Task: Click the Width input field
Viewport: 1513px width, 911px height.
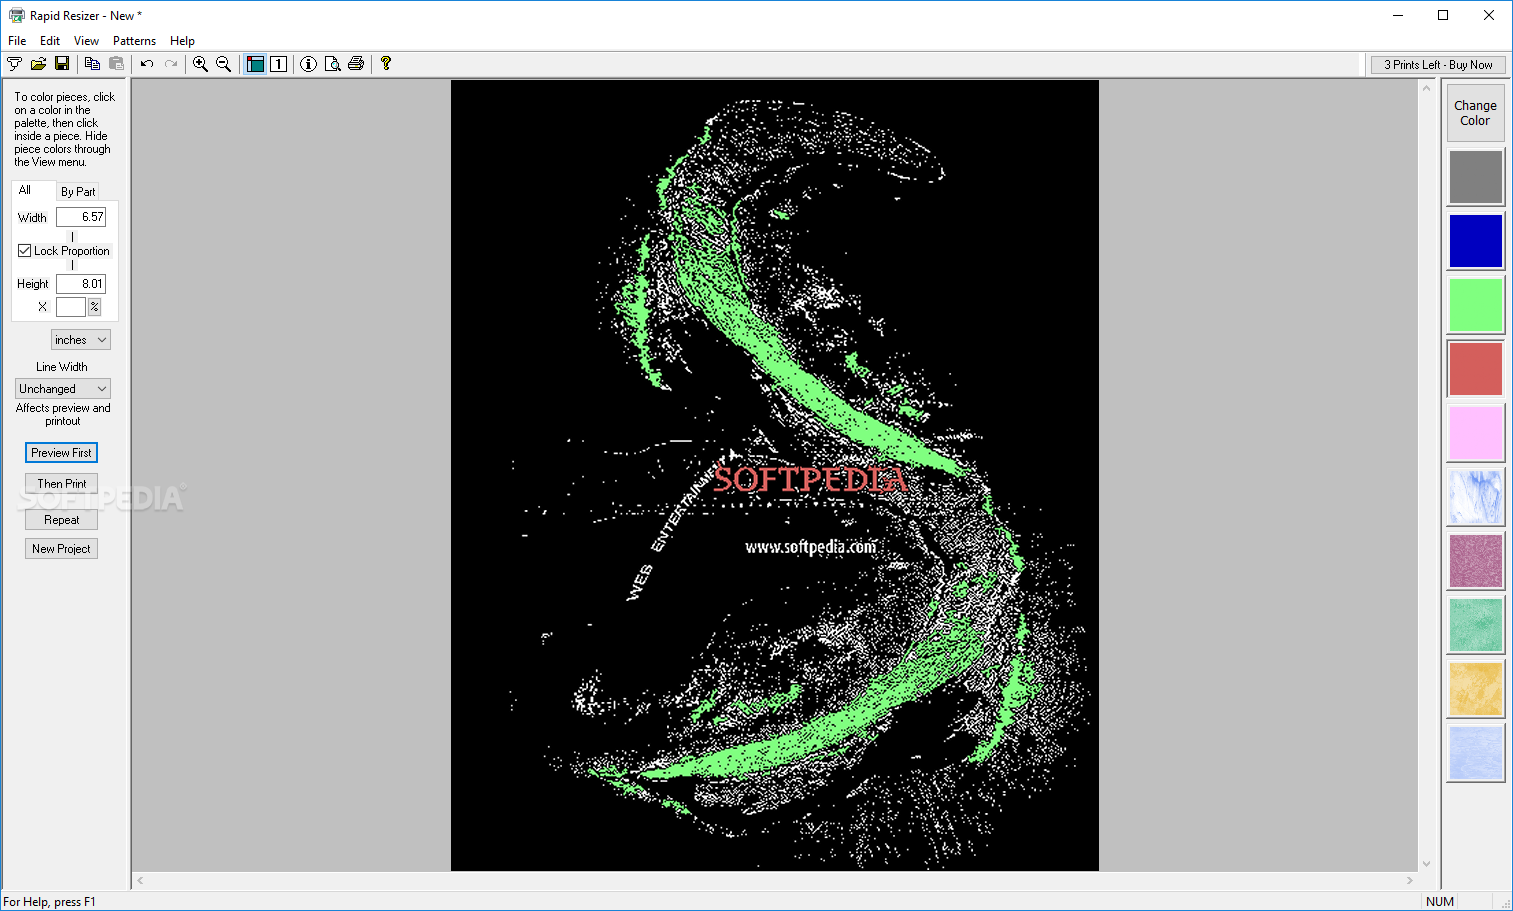Action: [x=81, y=217]
